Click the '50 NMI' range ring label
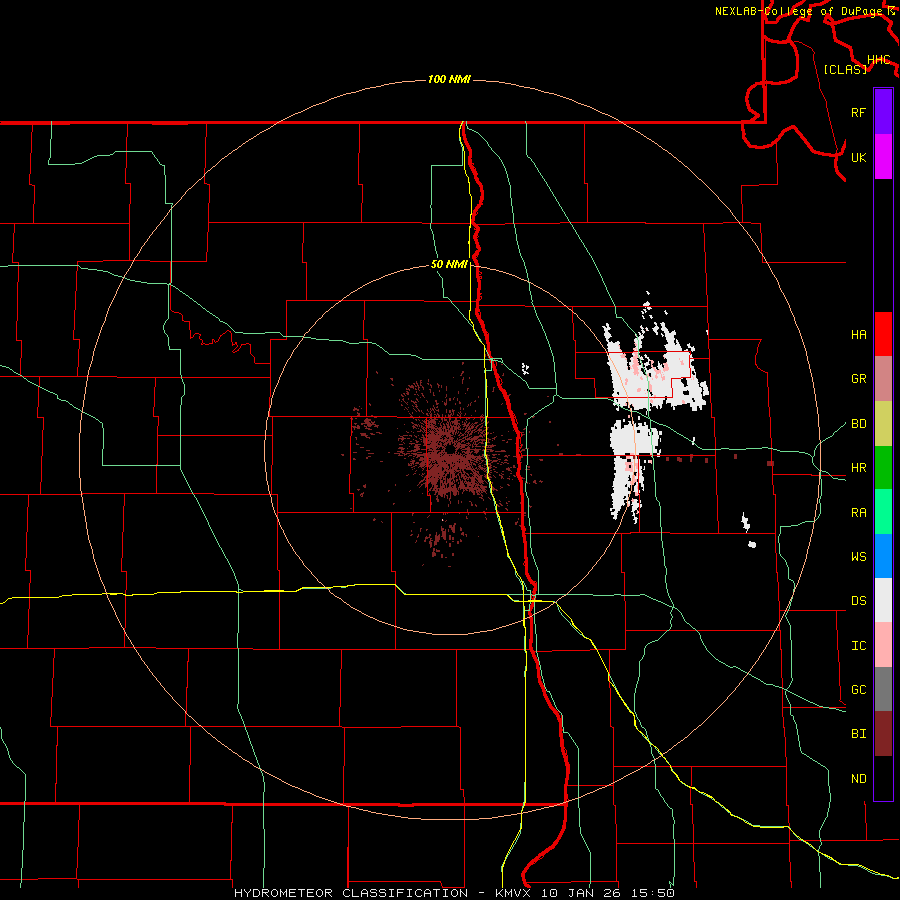The height and width of the screenshot is (900, 900). [x=449, y=264]
